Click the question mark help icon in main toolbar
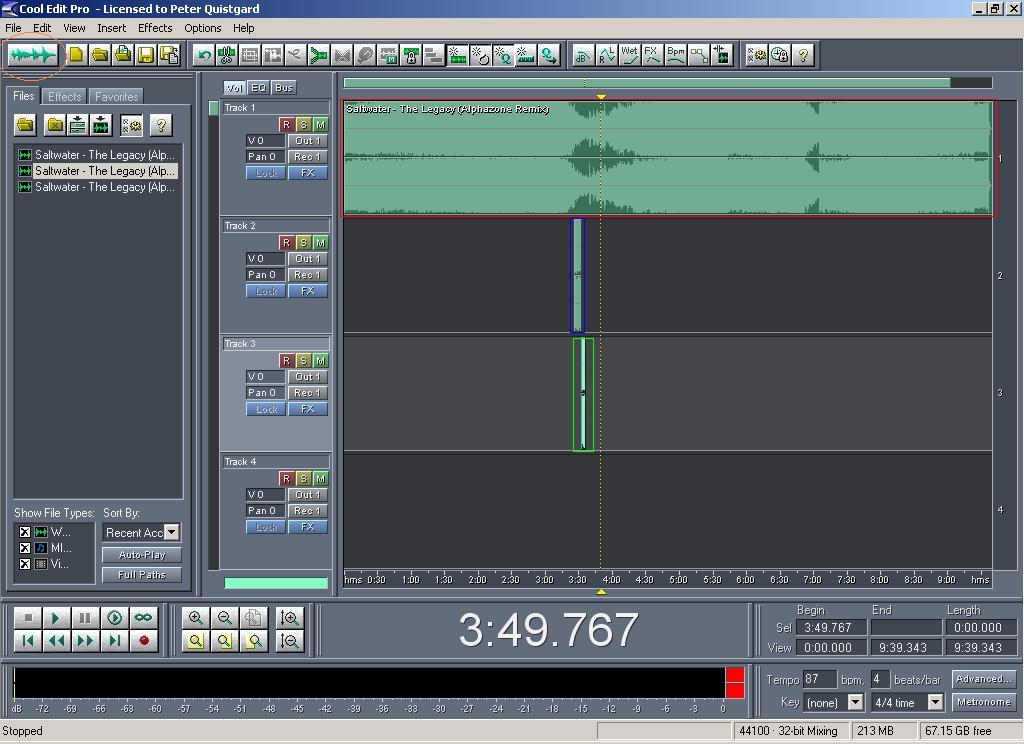 click(x=803, y=56)
